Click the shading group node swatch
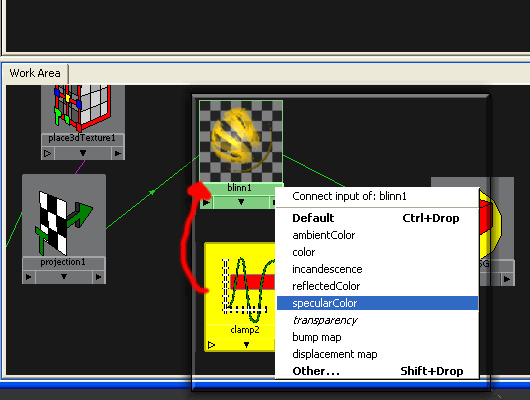Screen dimensions: 530x400 coord(496,218)
